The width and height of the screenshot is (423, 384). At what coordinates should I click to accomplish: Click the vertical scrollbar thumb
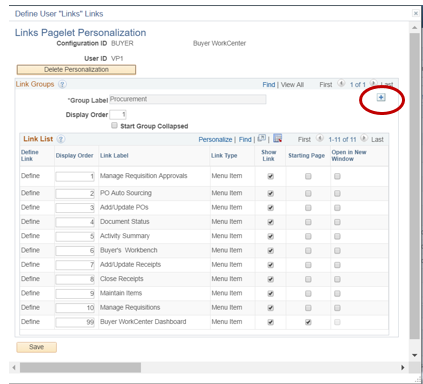point(415,186)
